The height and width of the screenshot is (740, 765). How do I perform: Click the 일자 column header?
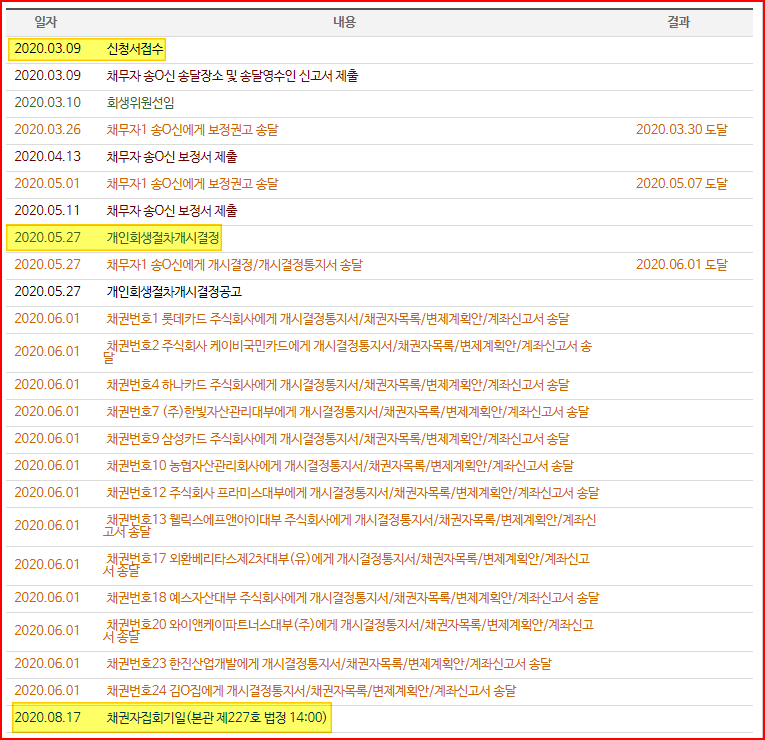coord(46,22)
